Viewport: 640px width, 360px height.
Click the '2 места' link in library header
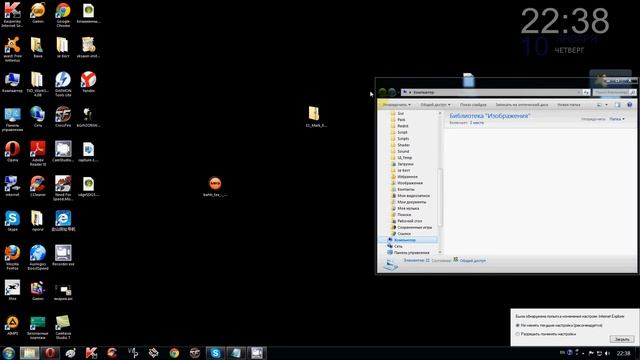point(476,122)
